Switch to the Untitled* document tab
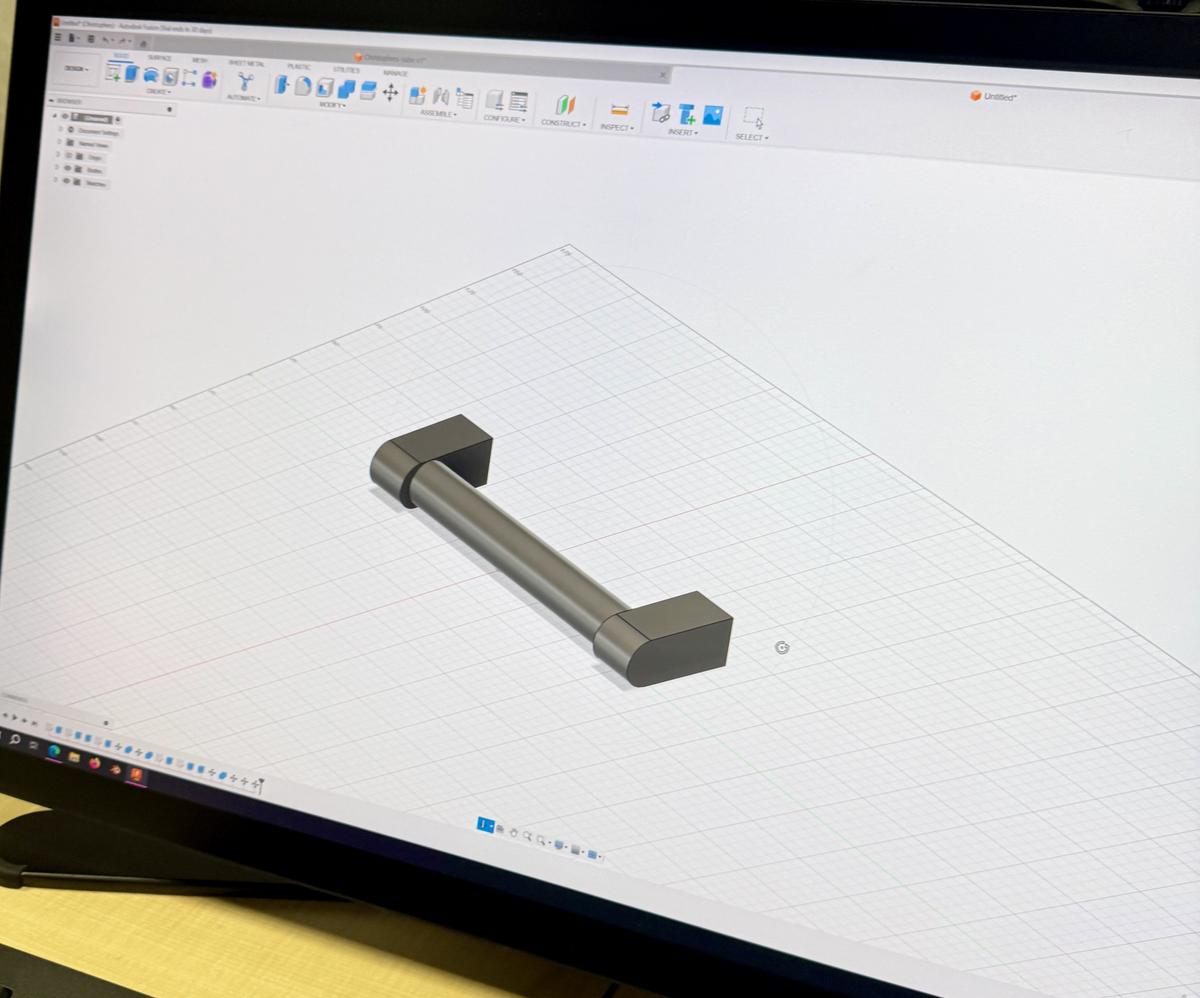Screen dimensions: 1200x998 click(x=994, y=96)
